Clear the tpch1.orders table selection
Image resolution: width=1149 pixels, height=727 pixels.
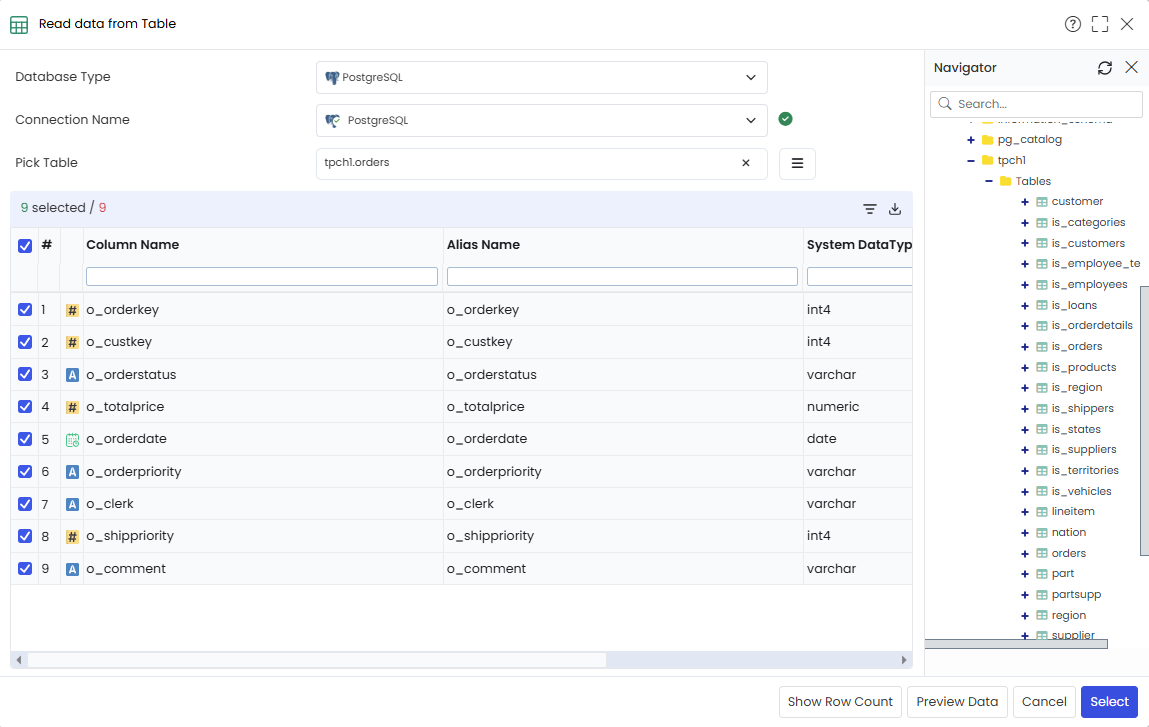(745, 163)
